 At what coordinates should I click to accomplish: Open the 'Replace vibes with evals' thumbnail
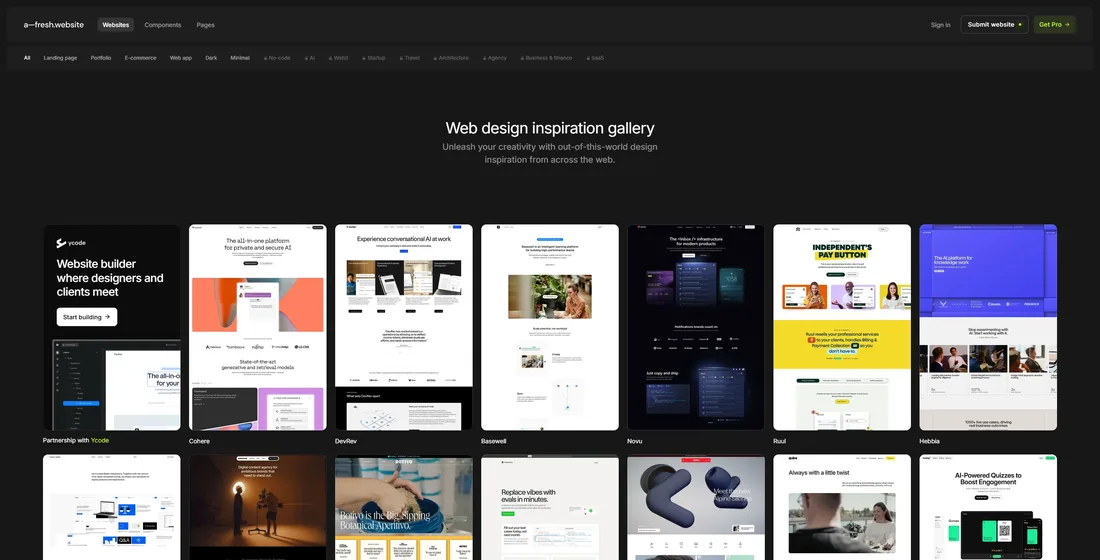point(550,507)
